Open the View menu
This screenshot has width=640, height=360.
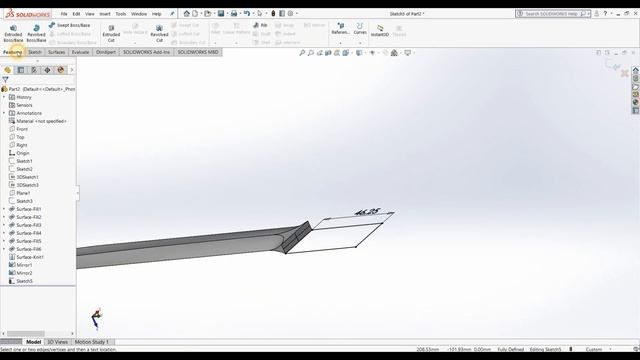[89, 14]
